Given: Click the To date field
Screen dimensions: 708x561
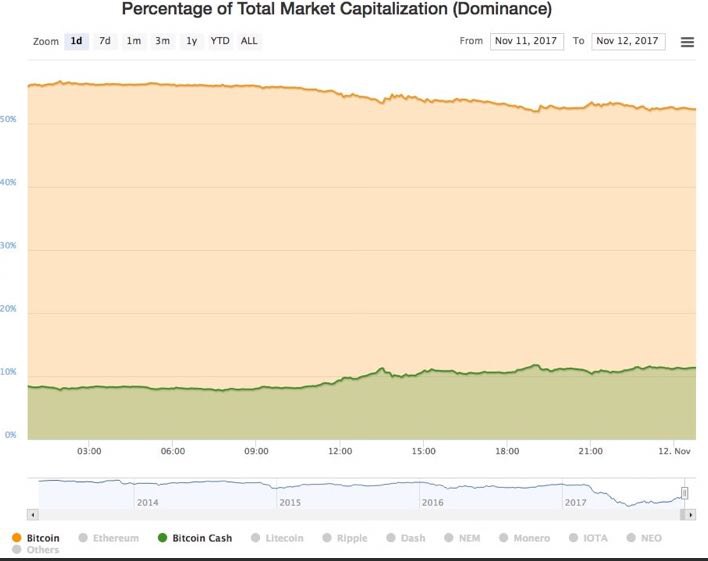Looking at the screenshot, I should pyautogui.click(x=628, y=41).
